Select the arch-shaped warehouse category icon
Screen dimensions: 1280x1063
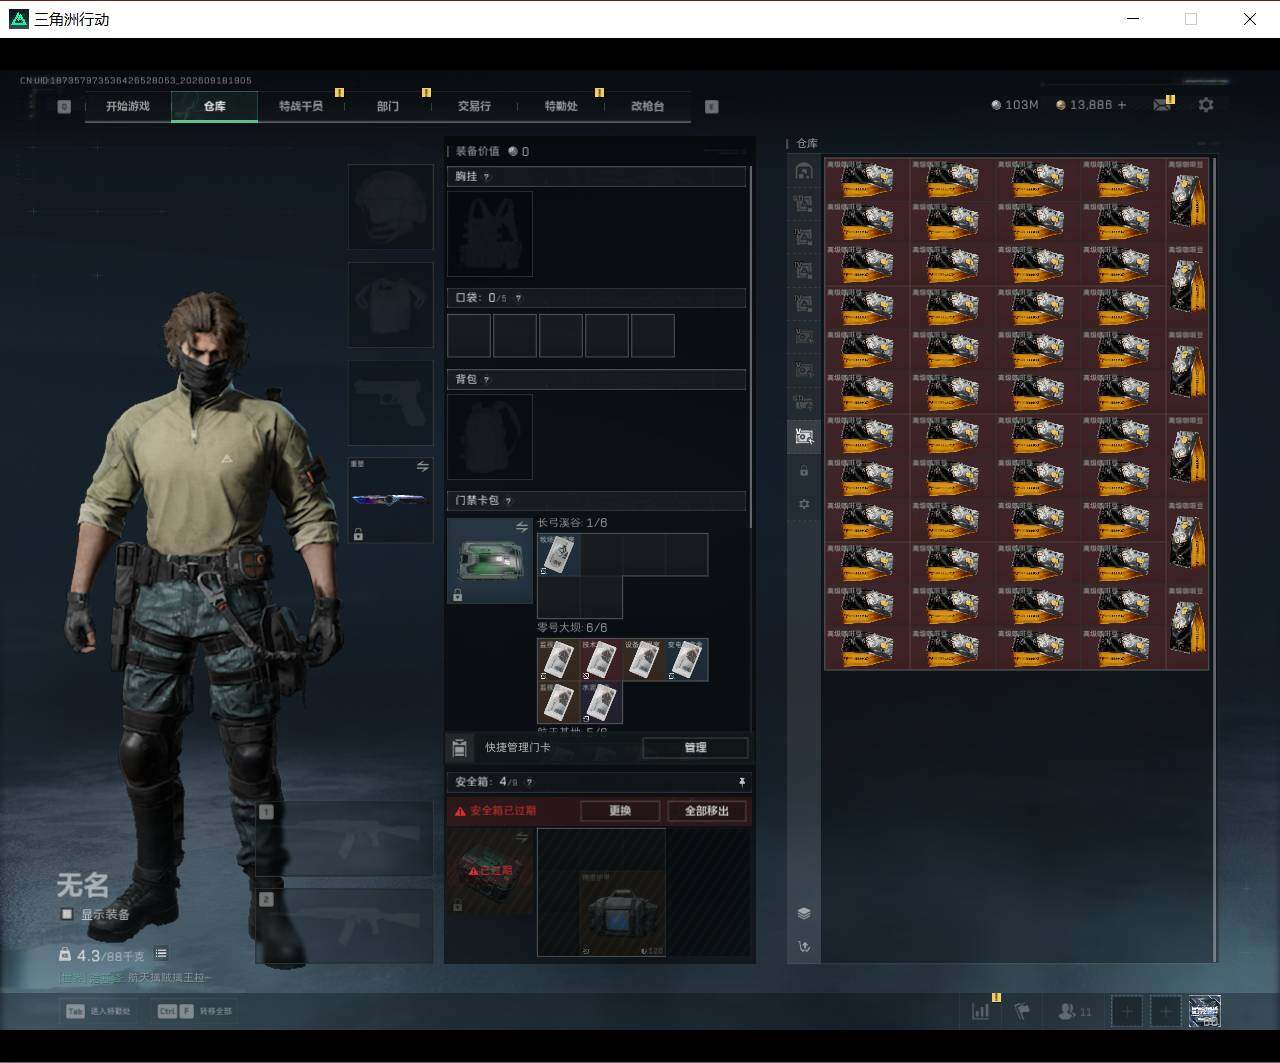[x=803, y=171]
